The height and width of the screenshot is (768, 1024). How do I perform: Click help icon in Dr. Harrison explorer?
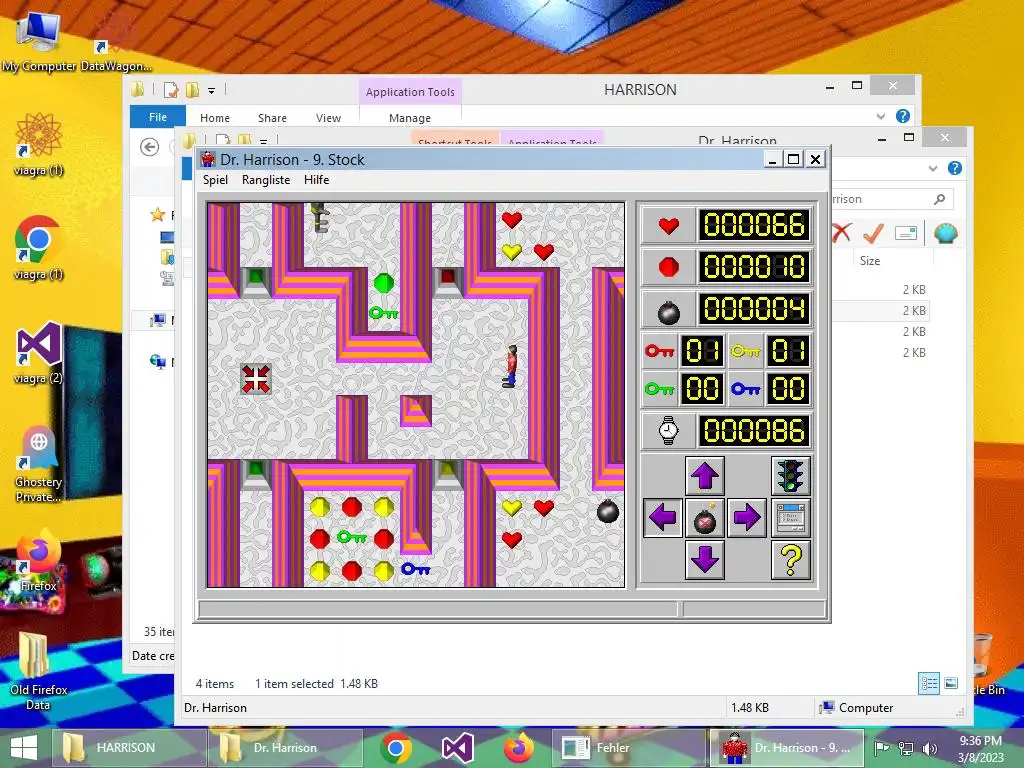955,168
